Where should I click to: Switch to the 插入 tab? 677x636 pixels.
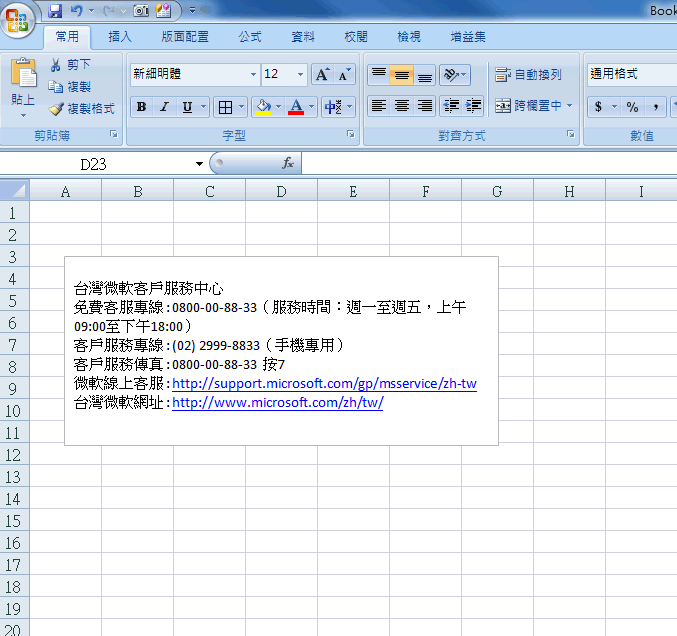coord(120,37)
